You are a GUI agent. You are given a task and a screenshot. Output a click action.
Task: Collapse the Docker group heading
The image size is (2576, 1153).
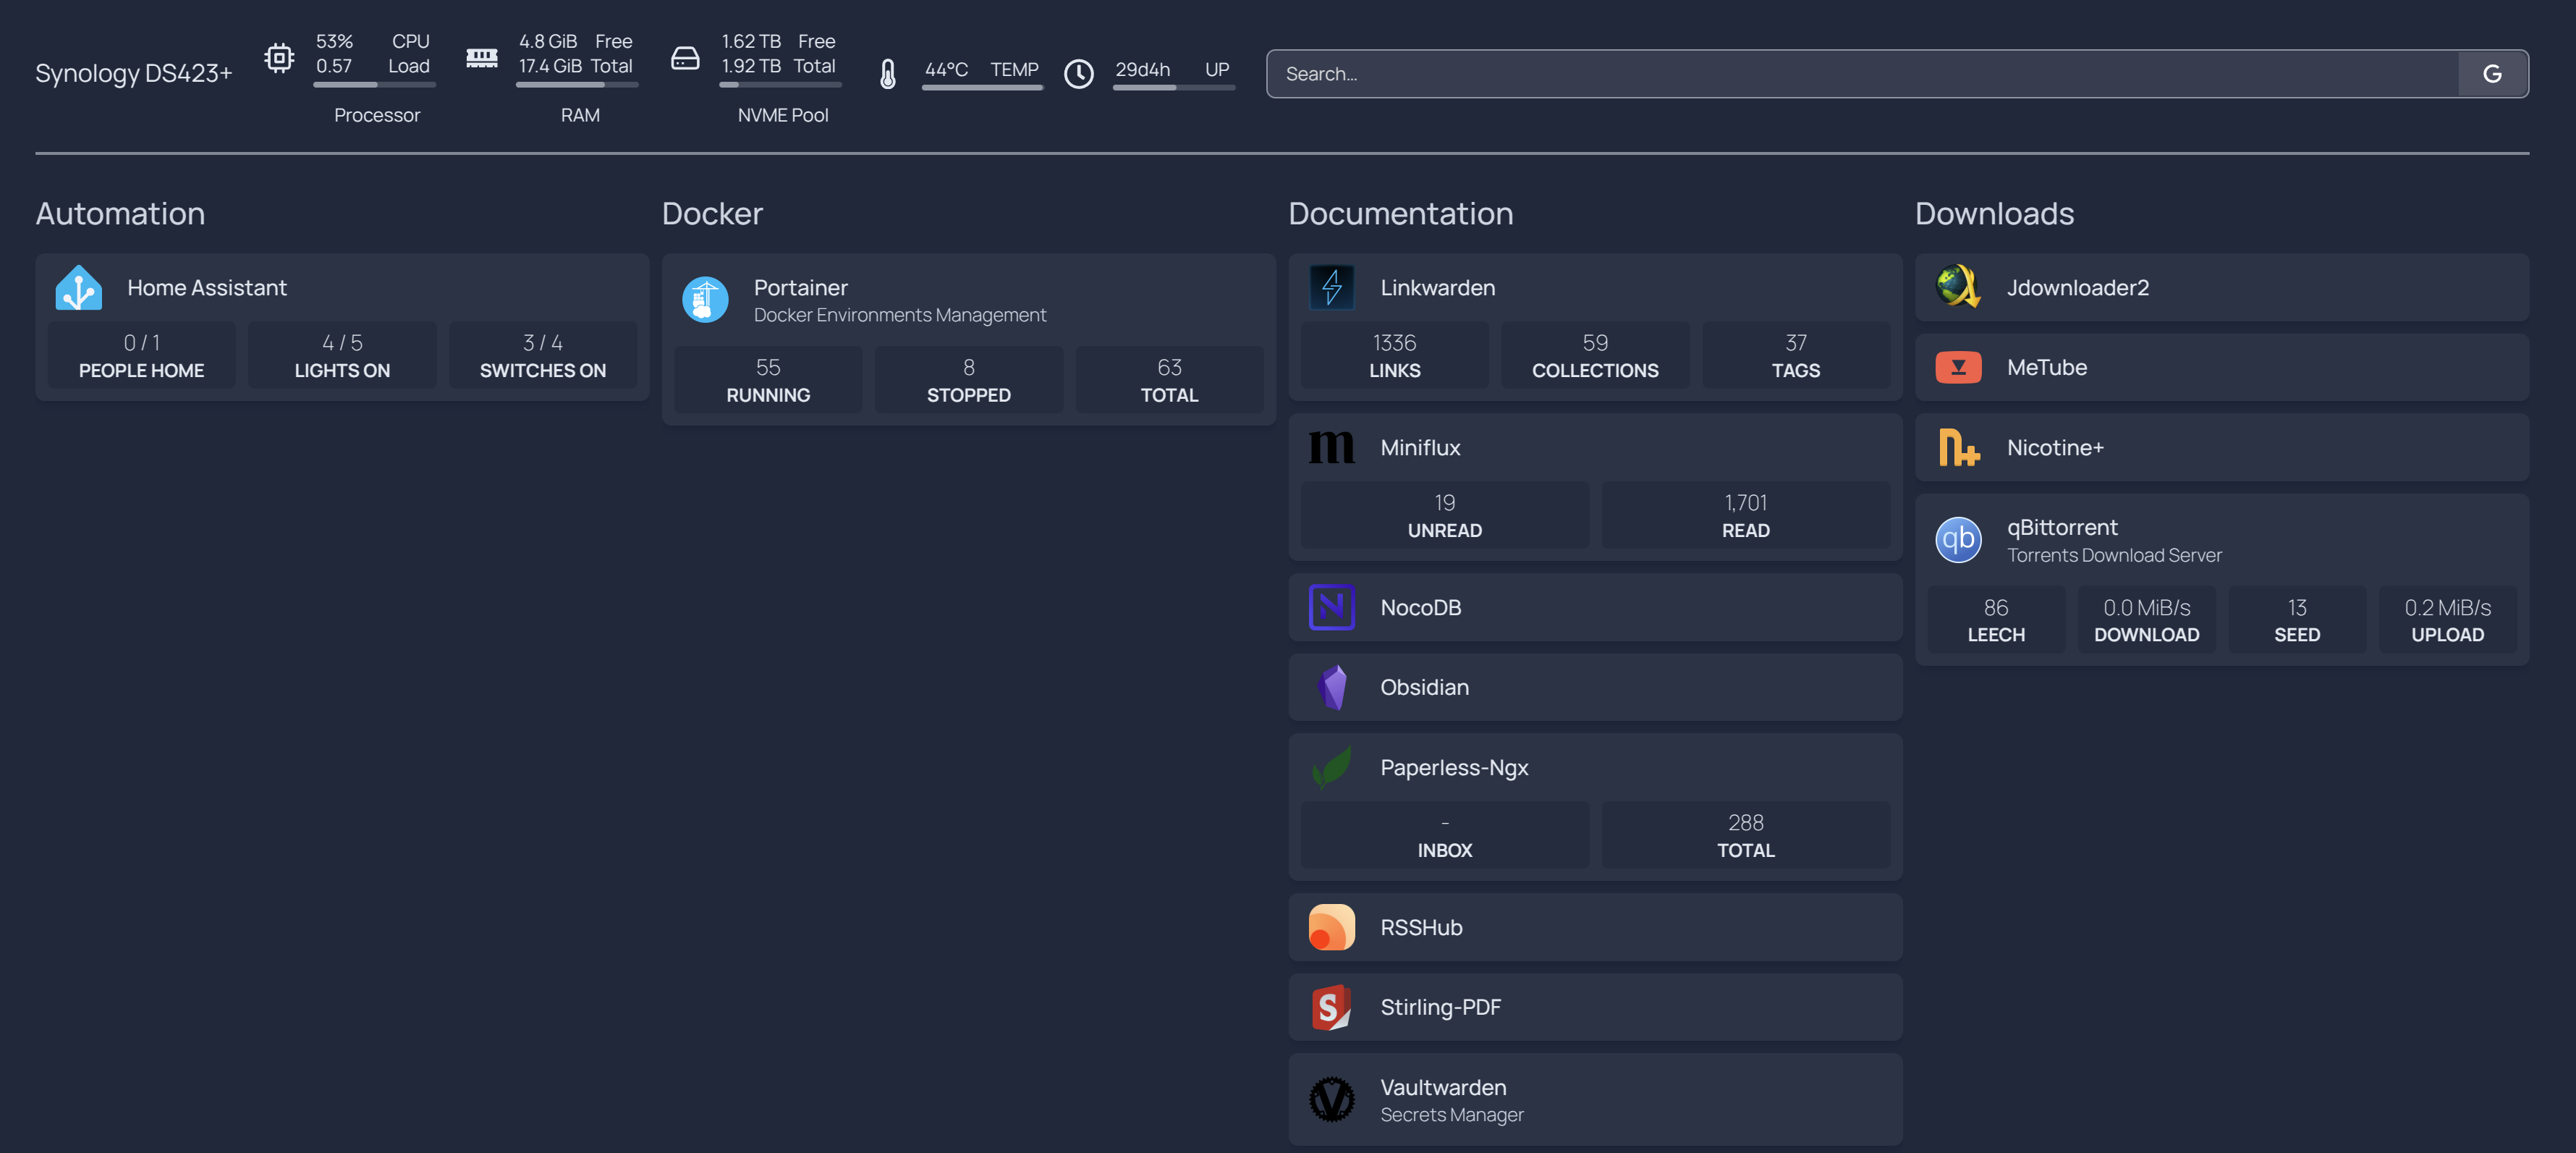[712, 213]
